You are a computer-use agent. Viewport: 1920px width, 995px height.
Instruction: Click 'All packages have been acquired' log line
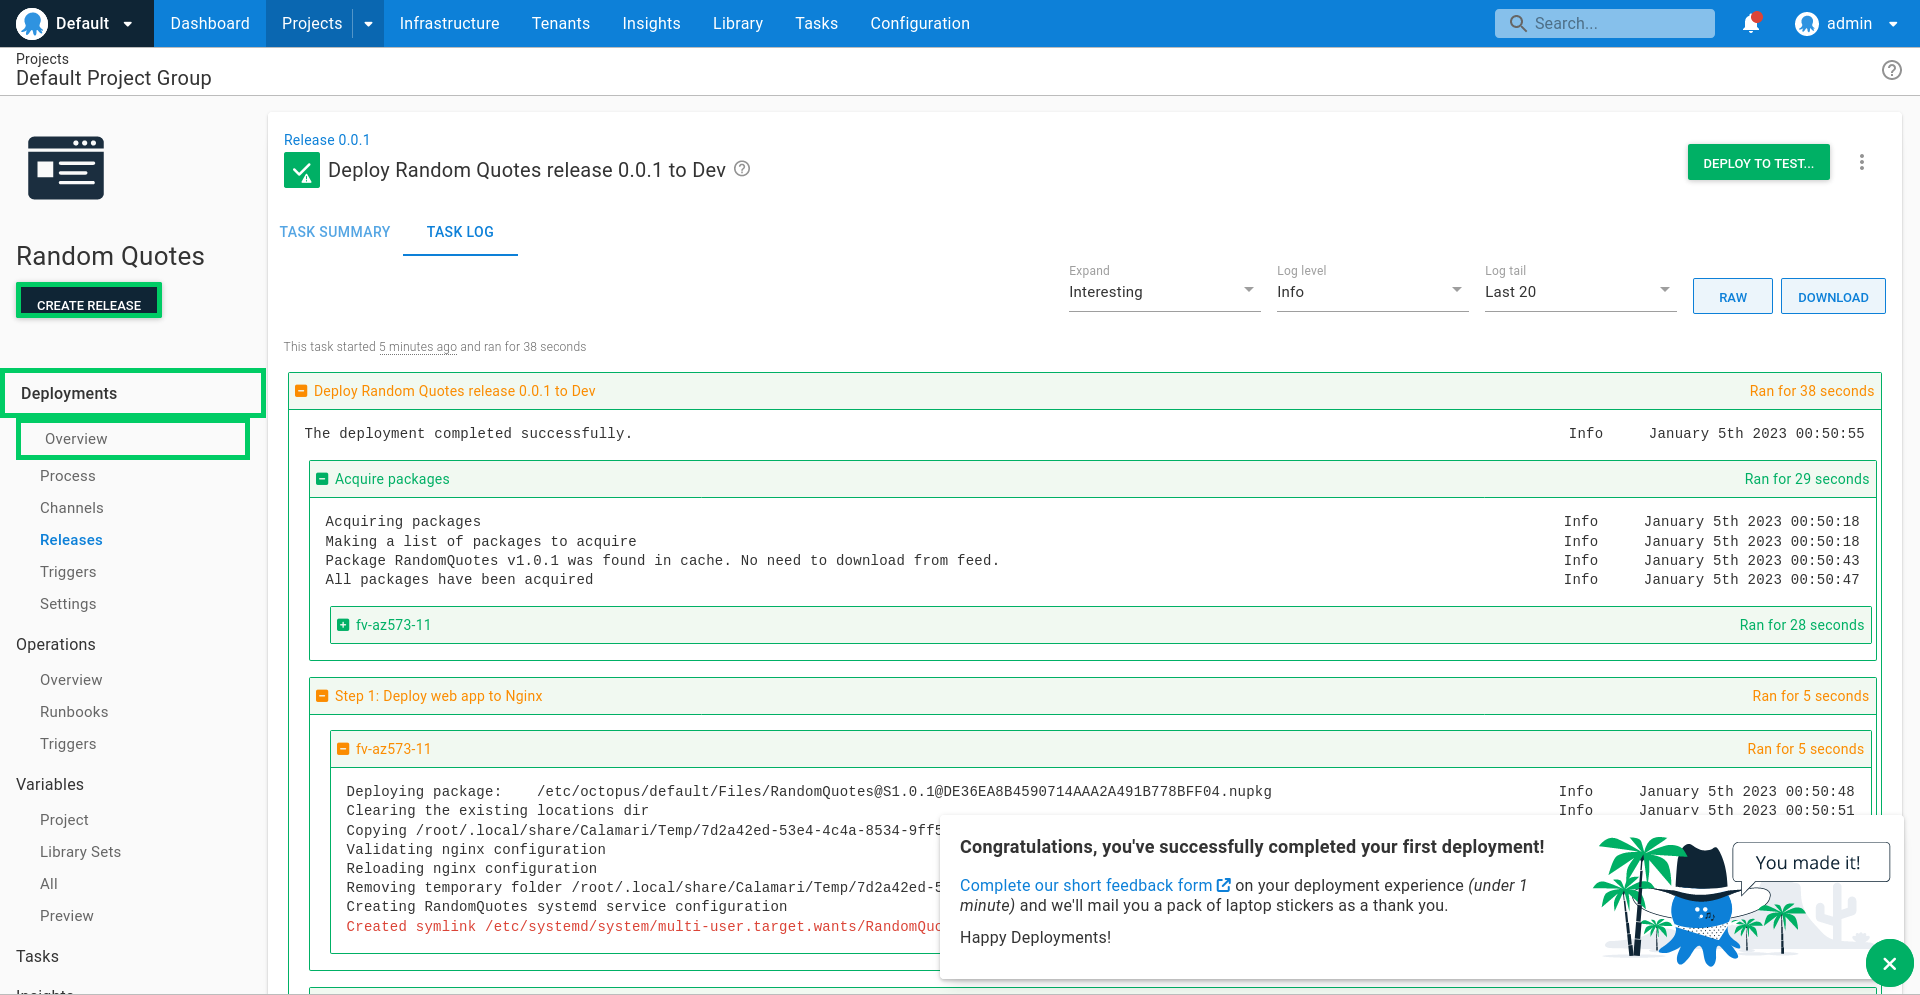click(x=459, y=580)
